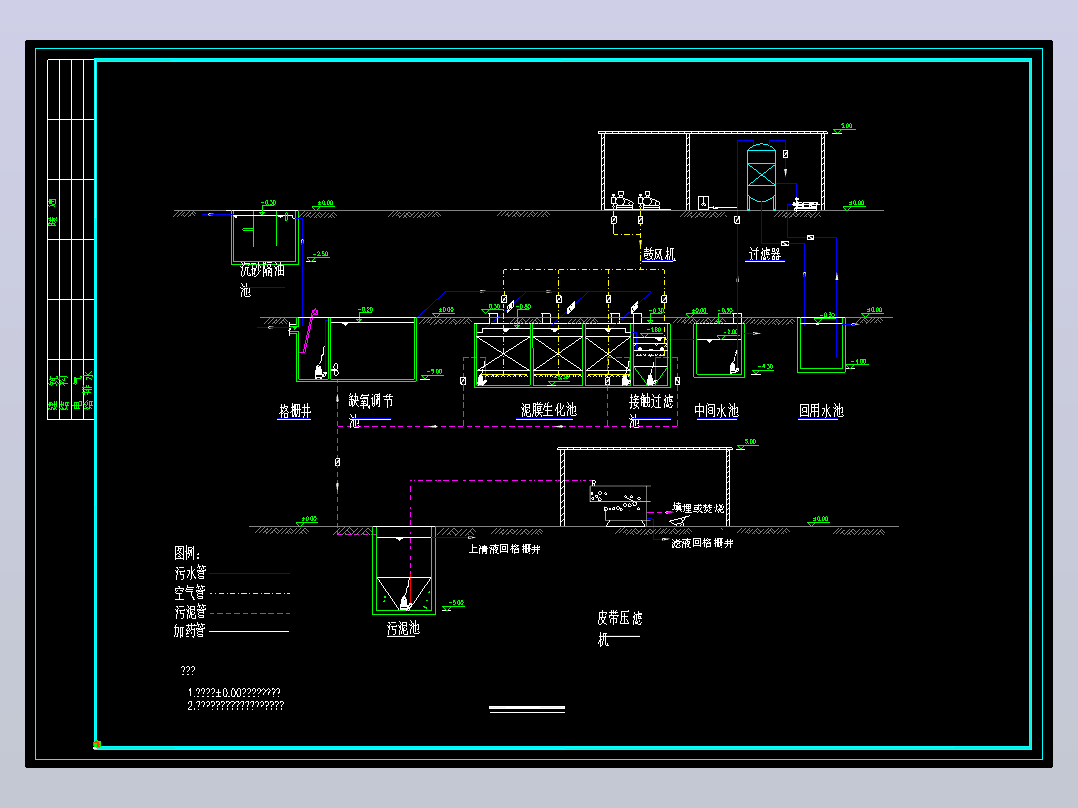Select the 鼓风机 blower label
This screenshot has width=1078, height=808.
coord(659,254)
